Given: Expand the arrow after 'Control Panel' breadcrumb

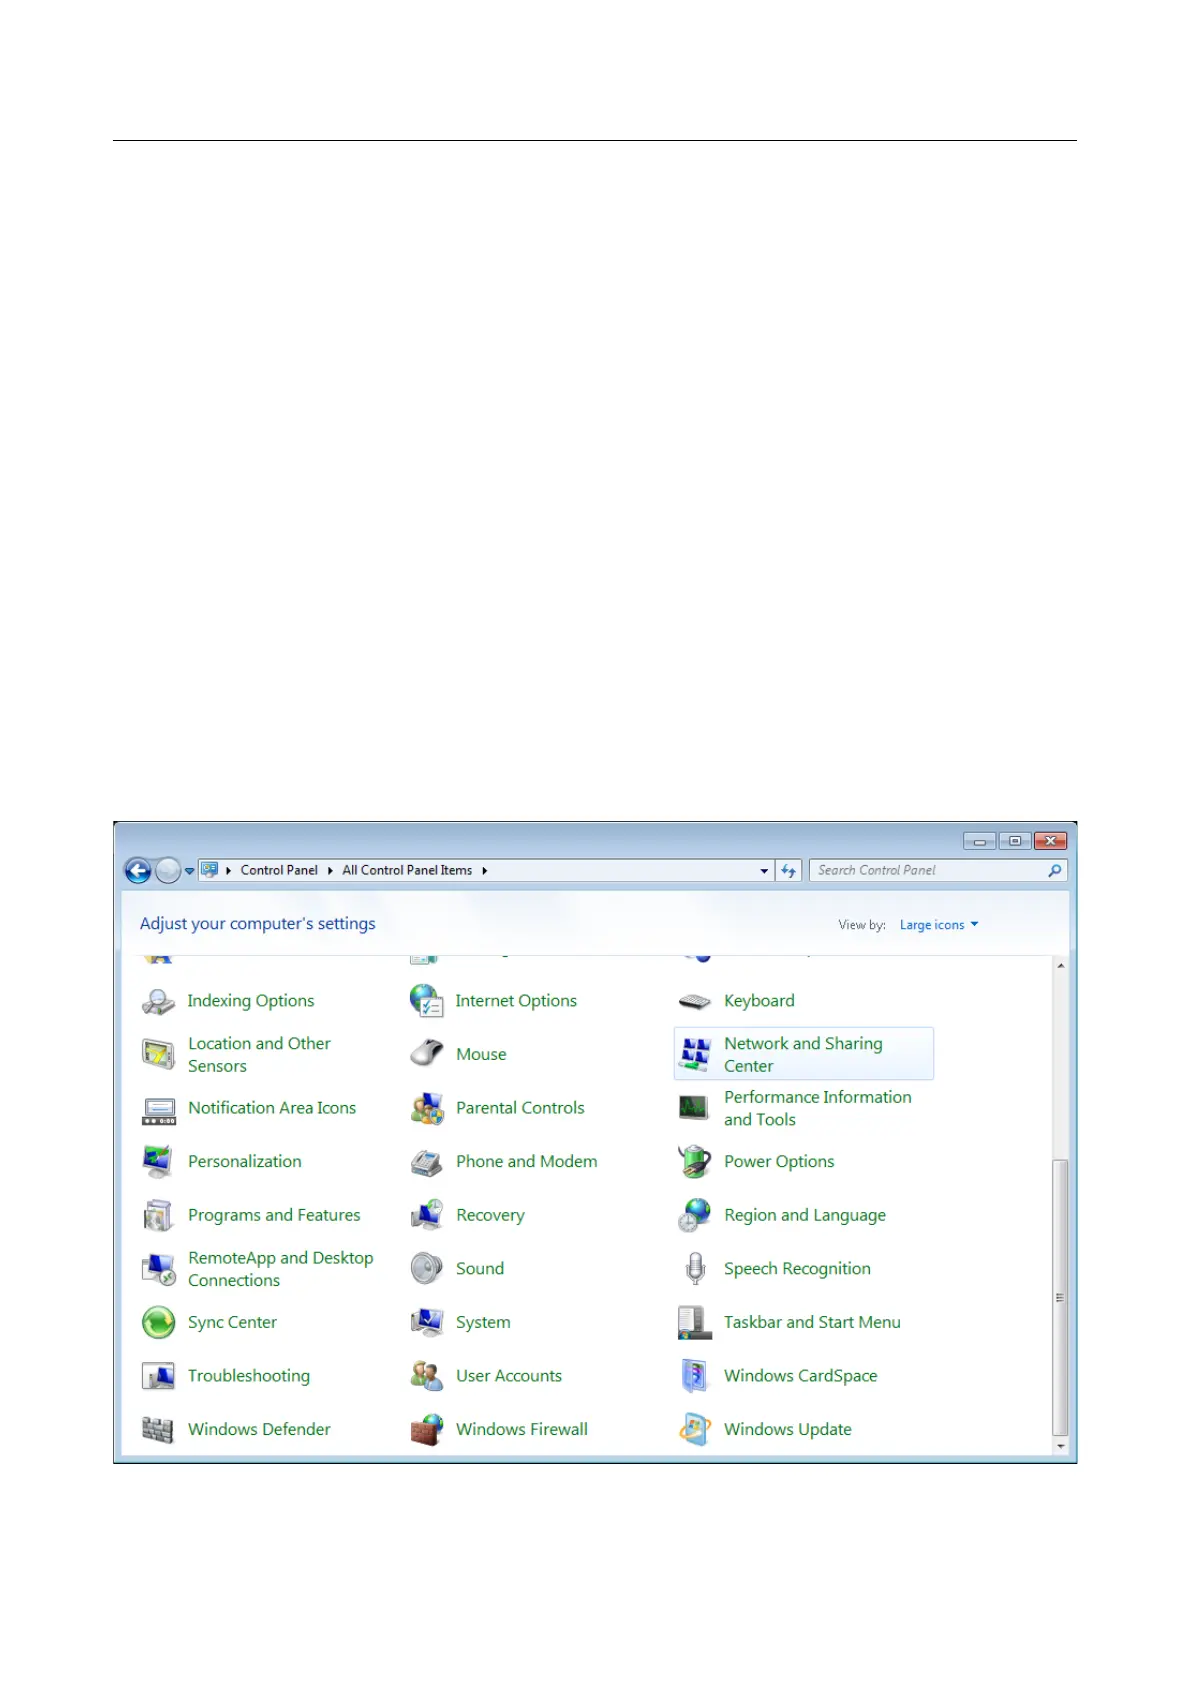Looking at the screenshot, I should coord(330,871).
